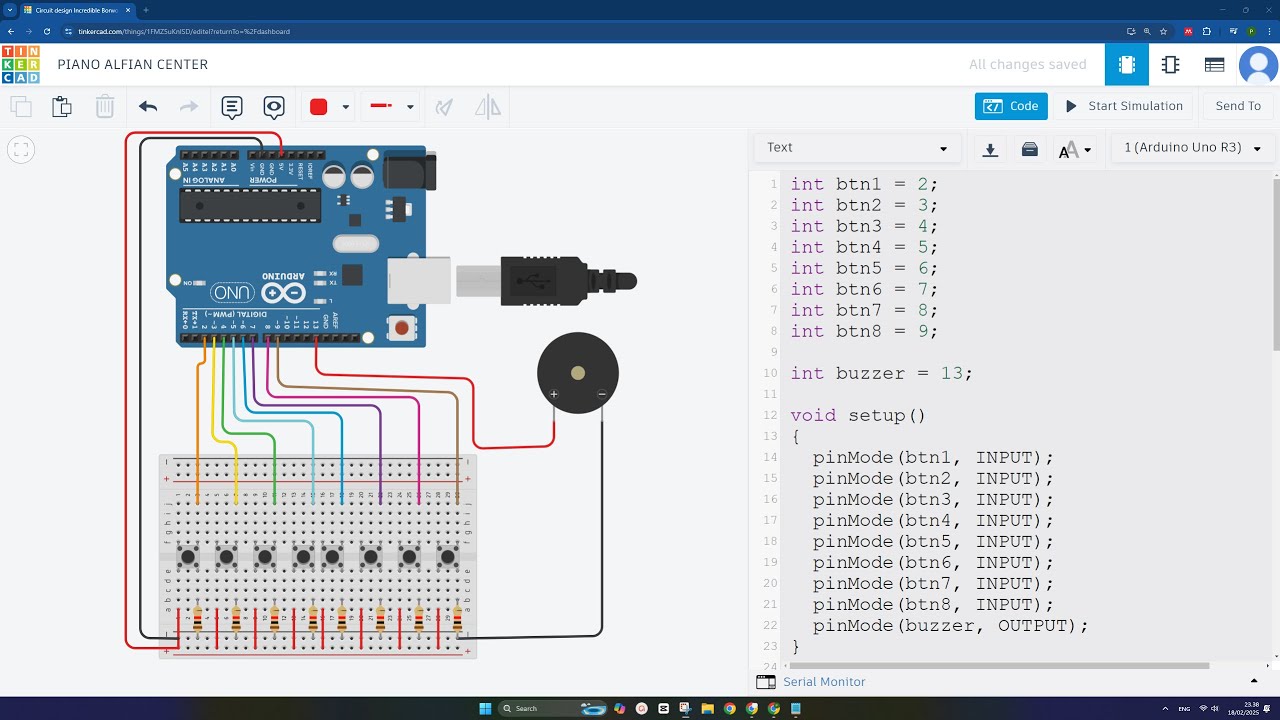Open the Component List view icon

point(1214,65)
